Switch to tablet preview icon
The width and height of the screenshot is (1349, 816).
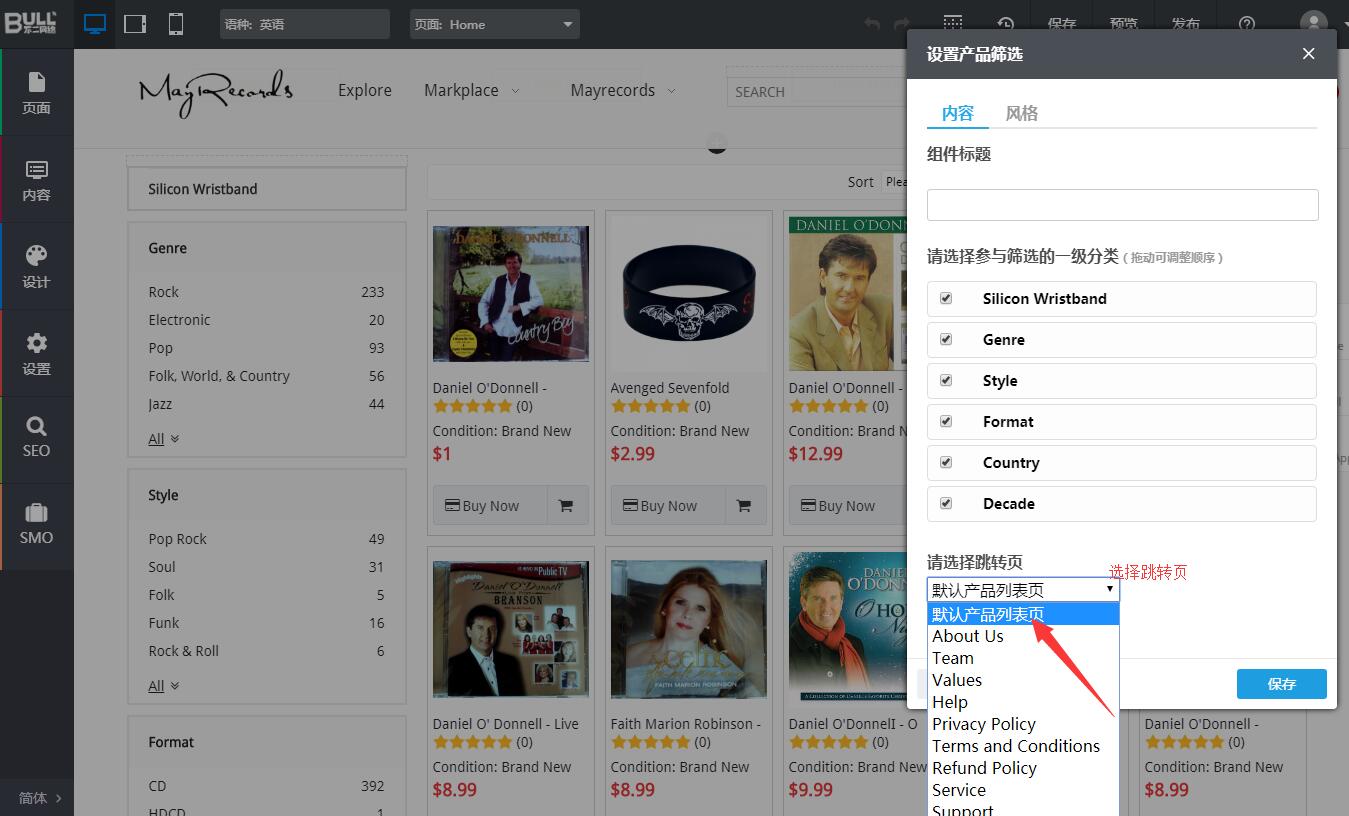pyautogui.click(x=135, y=24)
